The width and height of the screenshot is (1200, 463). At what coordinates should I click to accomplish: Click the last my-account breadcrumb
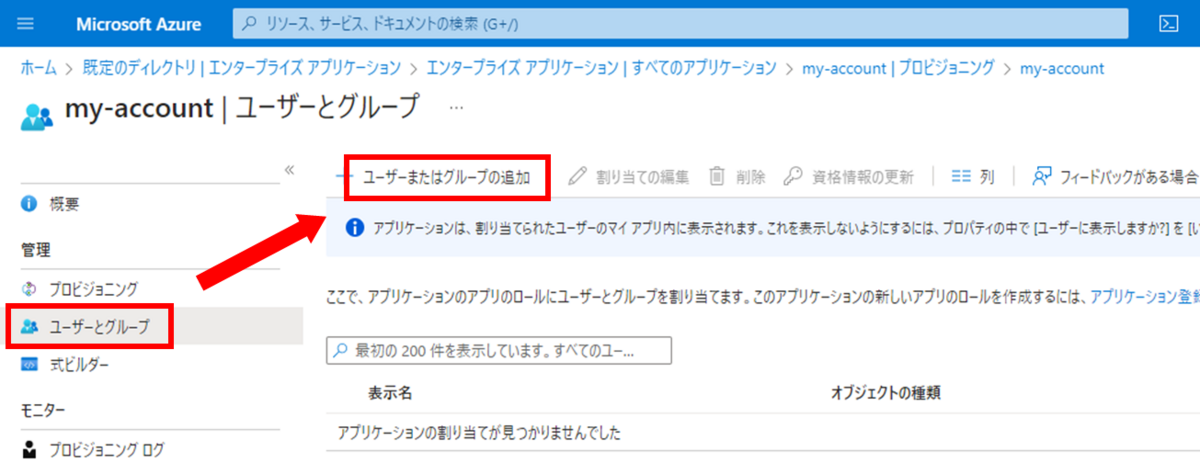coord(1061,68)
